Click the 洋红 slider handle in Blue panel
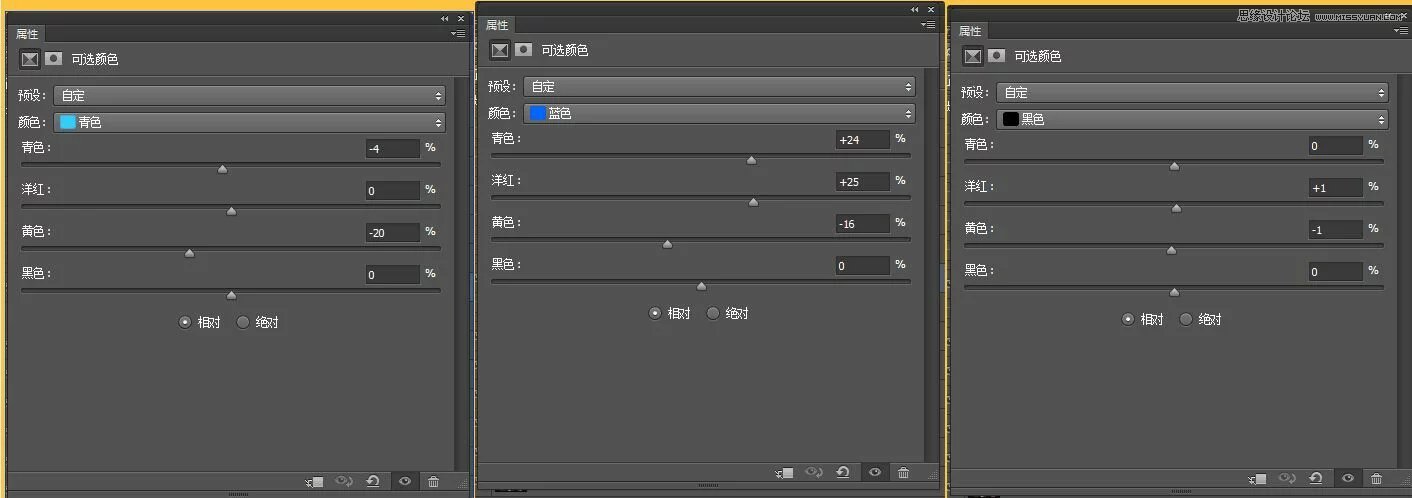The image size is (1412, 498). [753, 202]
